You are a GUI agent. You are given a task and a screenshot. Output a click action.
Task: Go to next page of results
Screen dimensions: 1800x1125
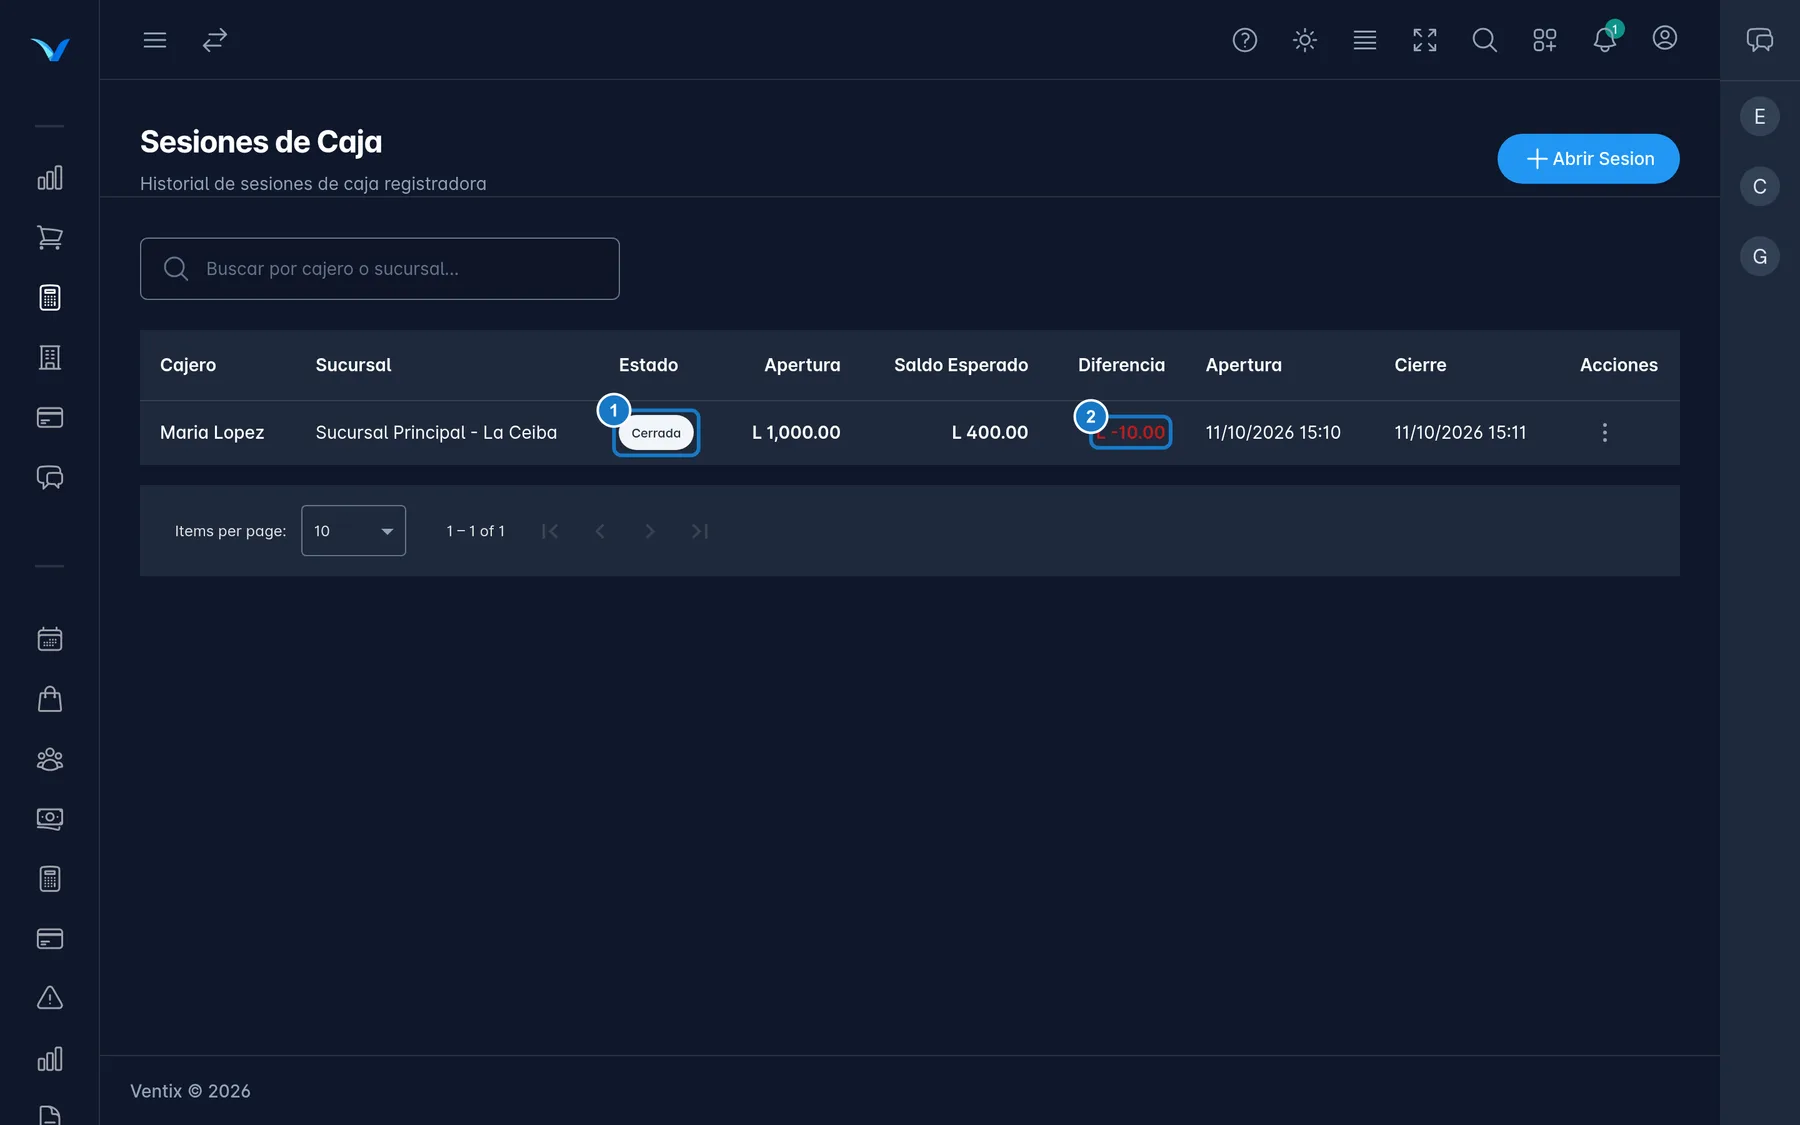coord(650,531)
